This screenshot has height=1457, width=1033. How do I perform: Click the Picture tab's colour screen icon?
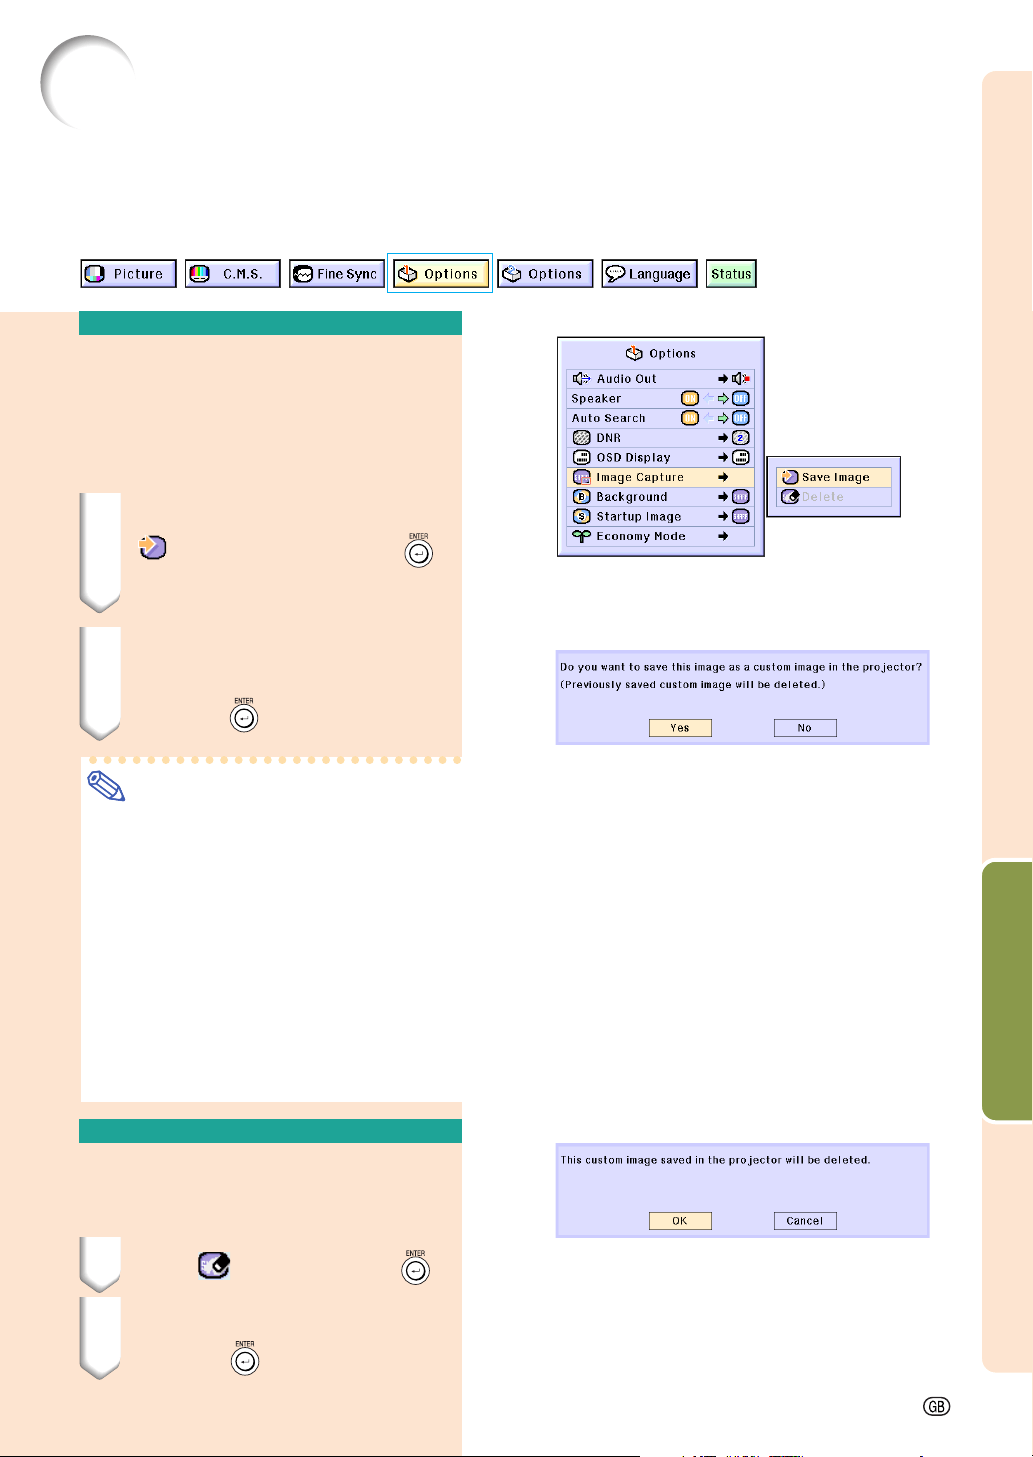(x=95, y=274)
